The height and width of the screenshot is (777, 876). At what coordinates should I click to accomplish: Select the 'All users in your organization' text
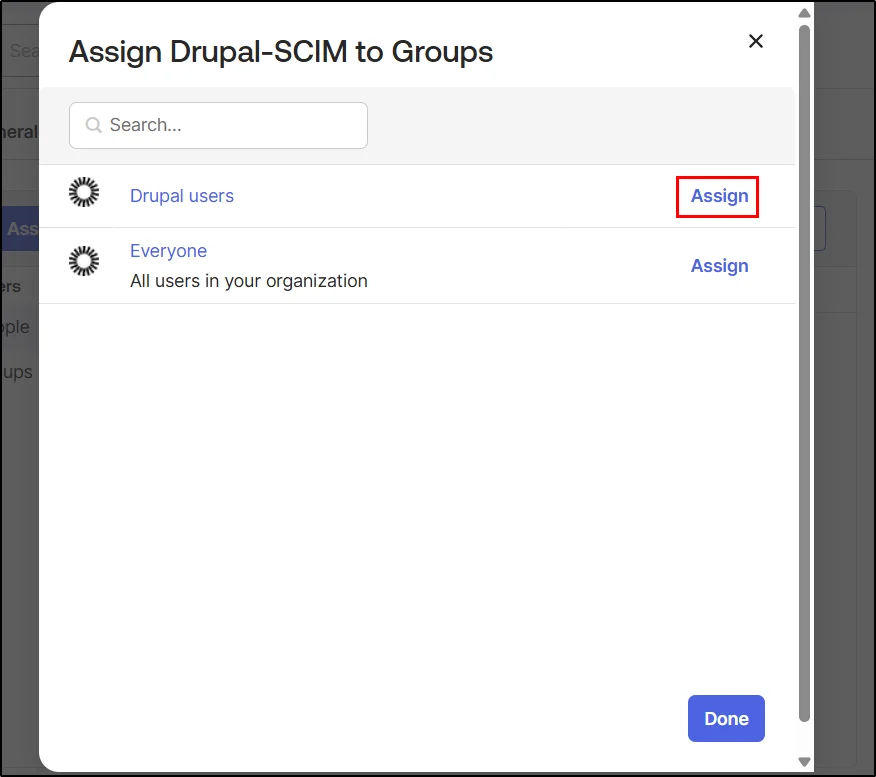pyautogui.click(x=249, y=281)
